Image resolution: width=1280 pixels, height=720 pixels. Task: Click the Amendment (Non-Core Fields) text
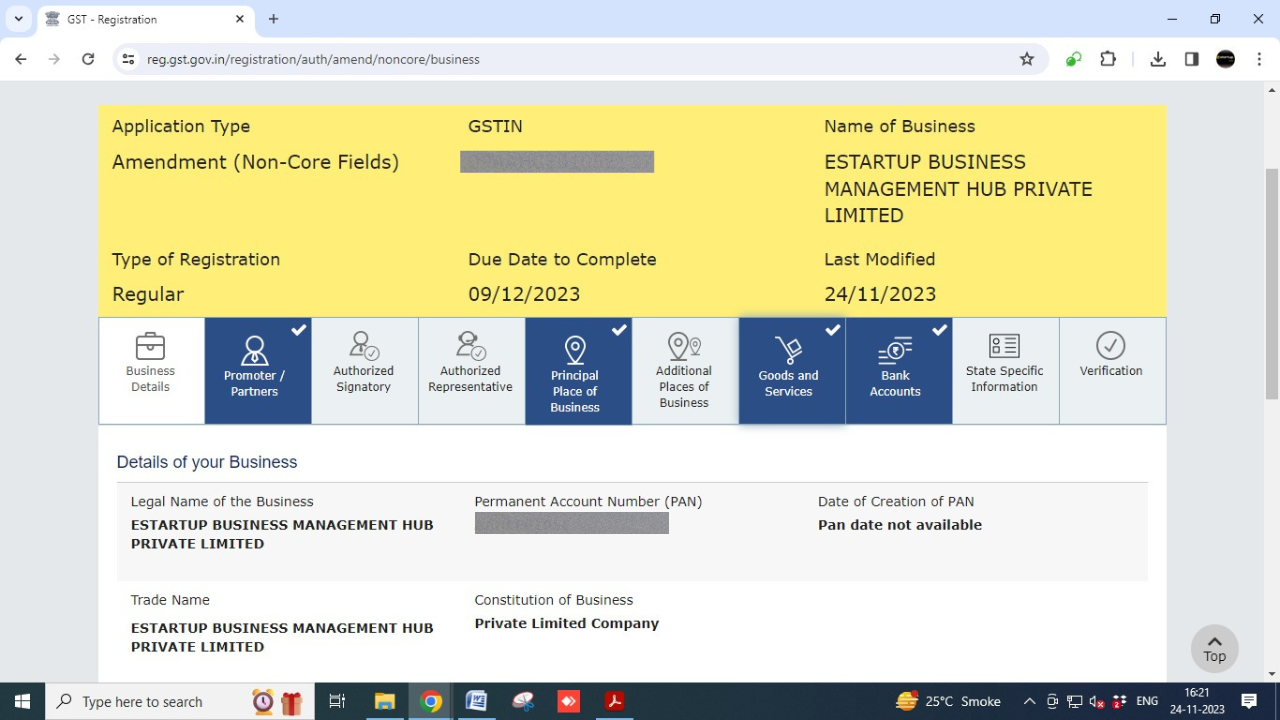256,162
